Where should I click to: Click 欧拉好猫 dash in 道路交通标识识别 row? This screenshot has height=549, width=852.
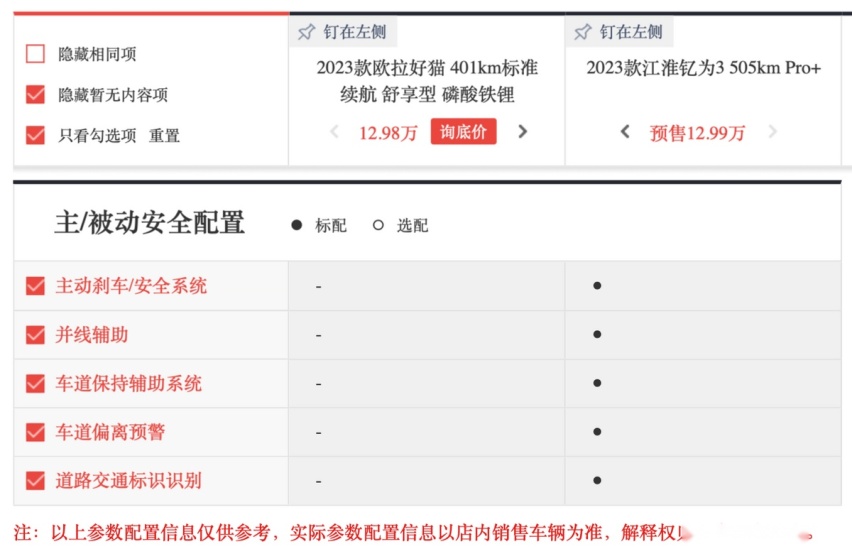(318, 482)
